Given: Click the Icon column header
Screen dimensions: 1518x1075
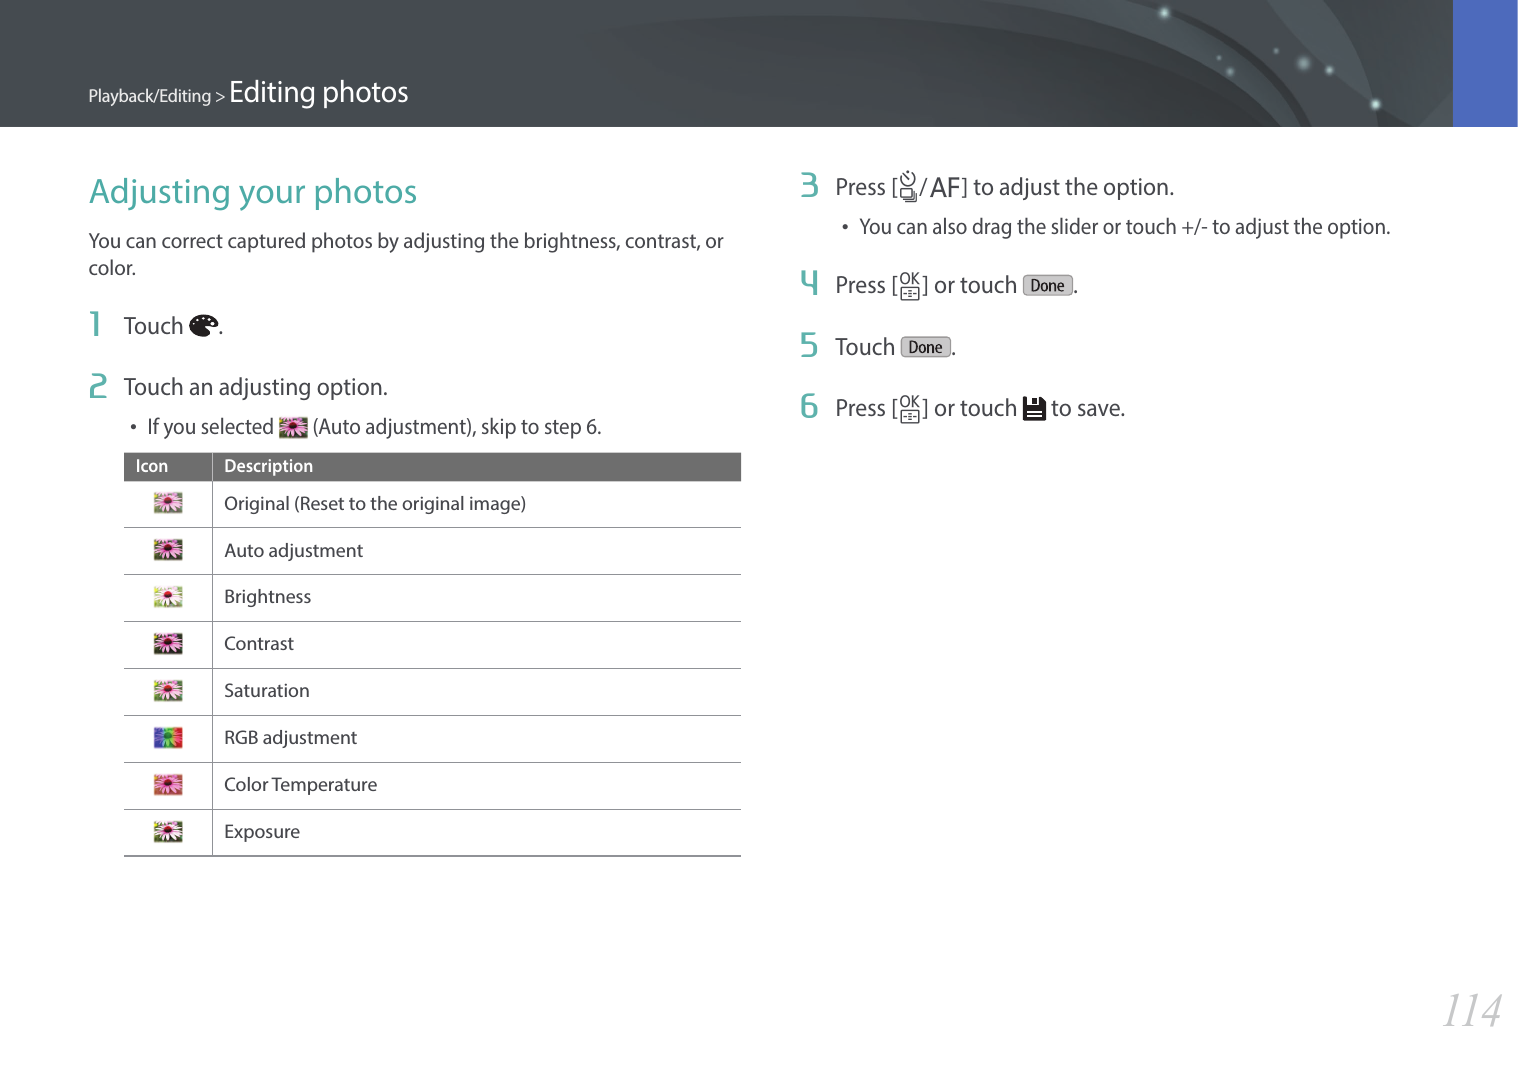Looking at the screenshot, I should click(152, 466).
